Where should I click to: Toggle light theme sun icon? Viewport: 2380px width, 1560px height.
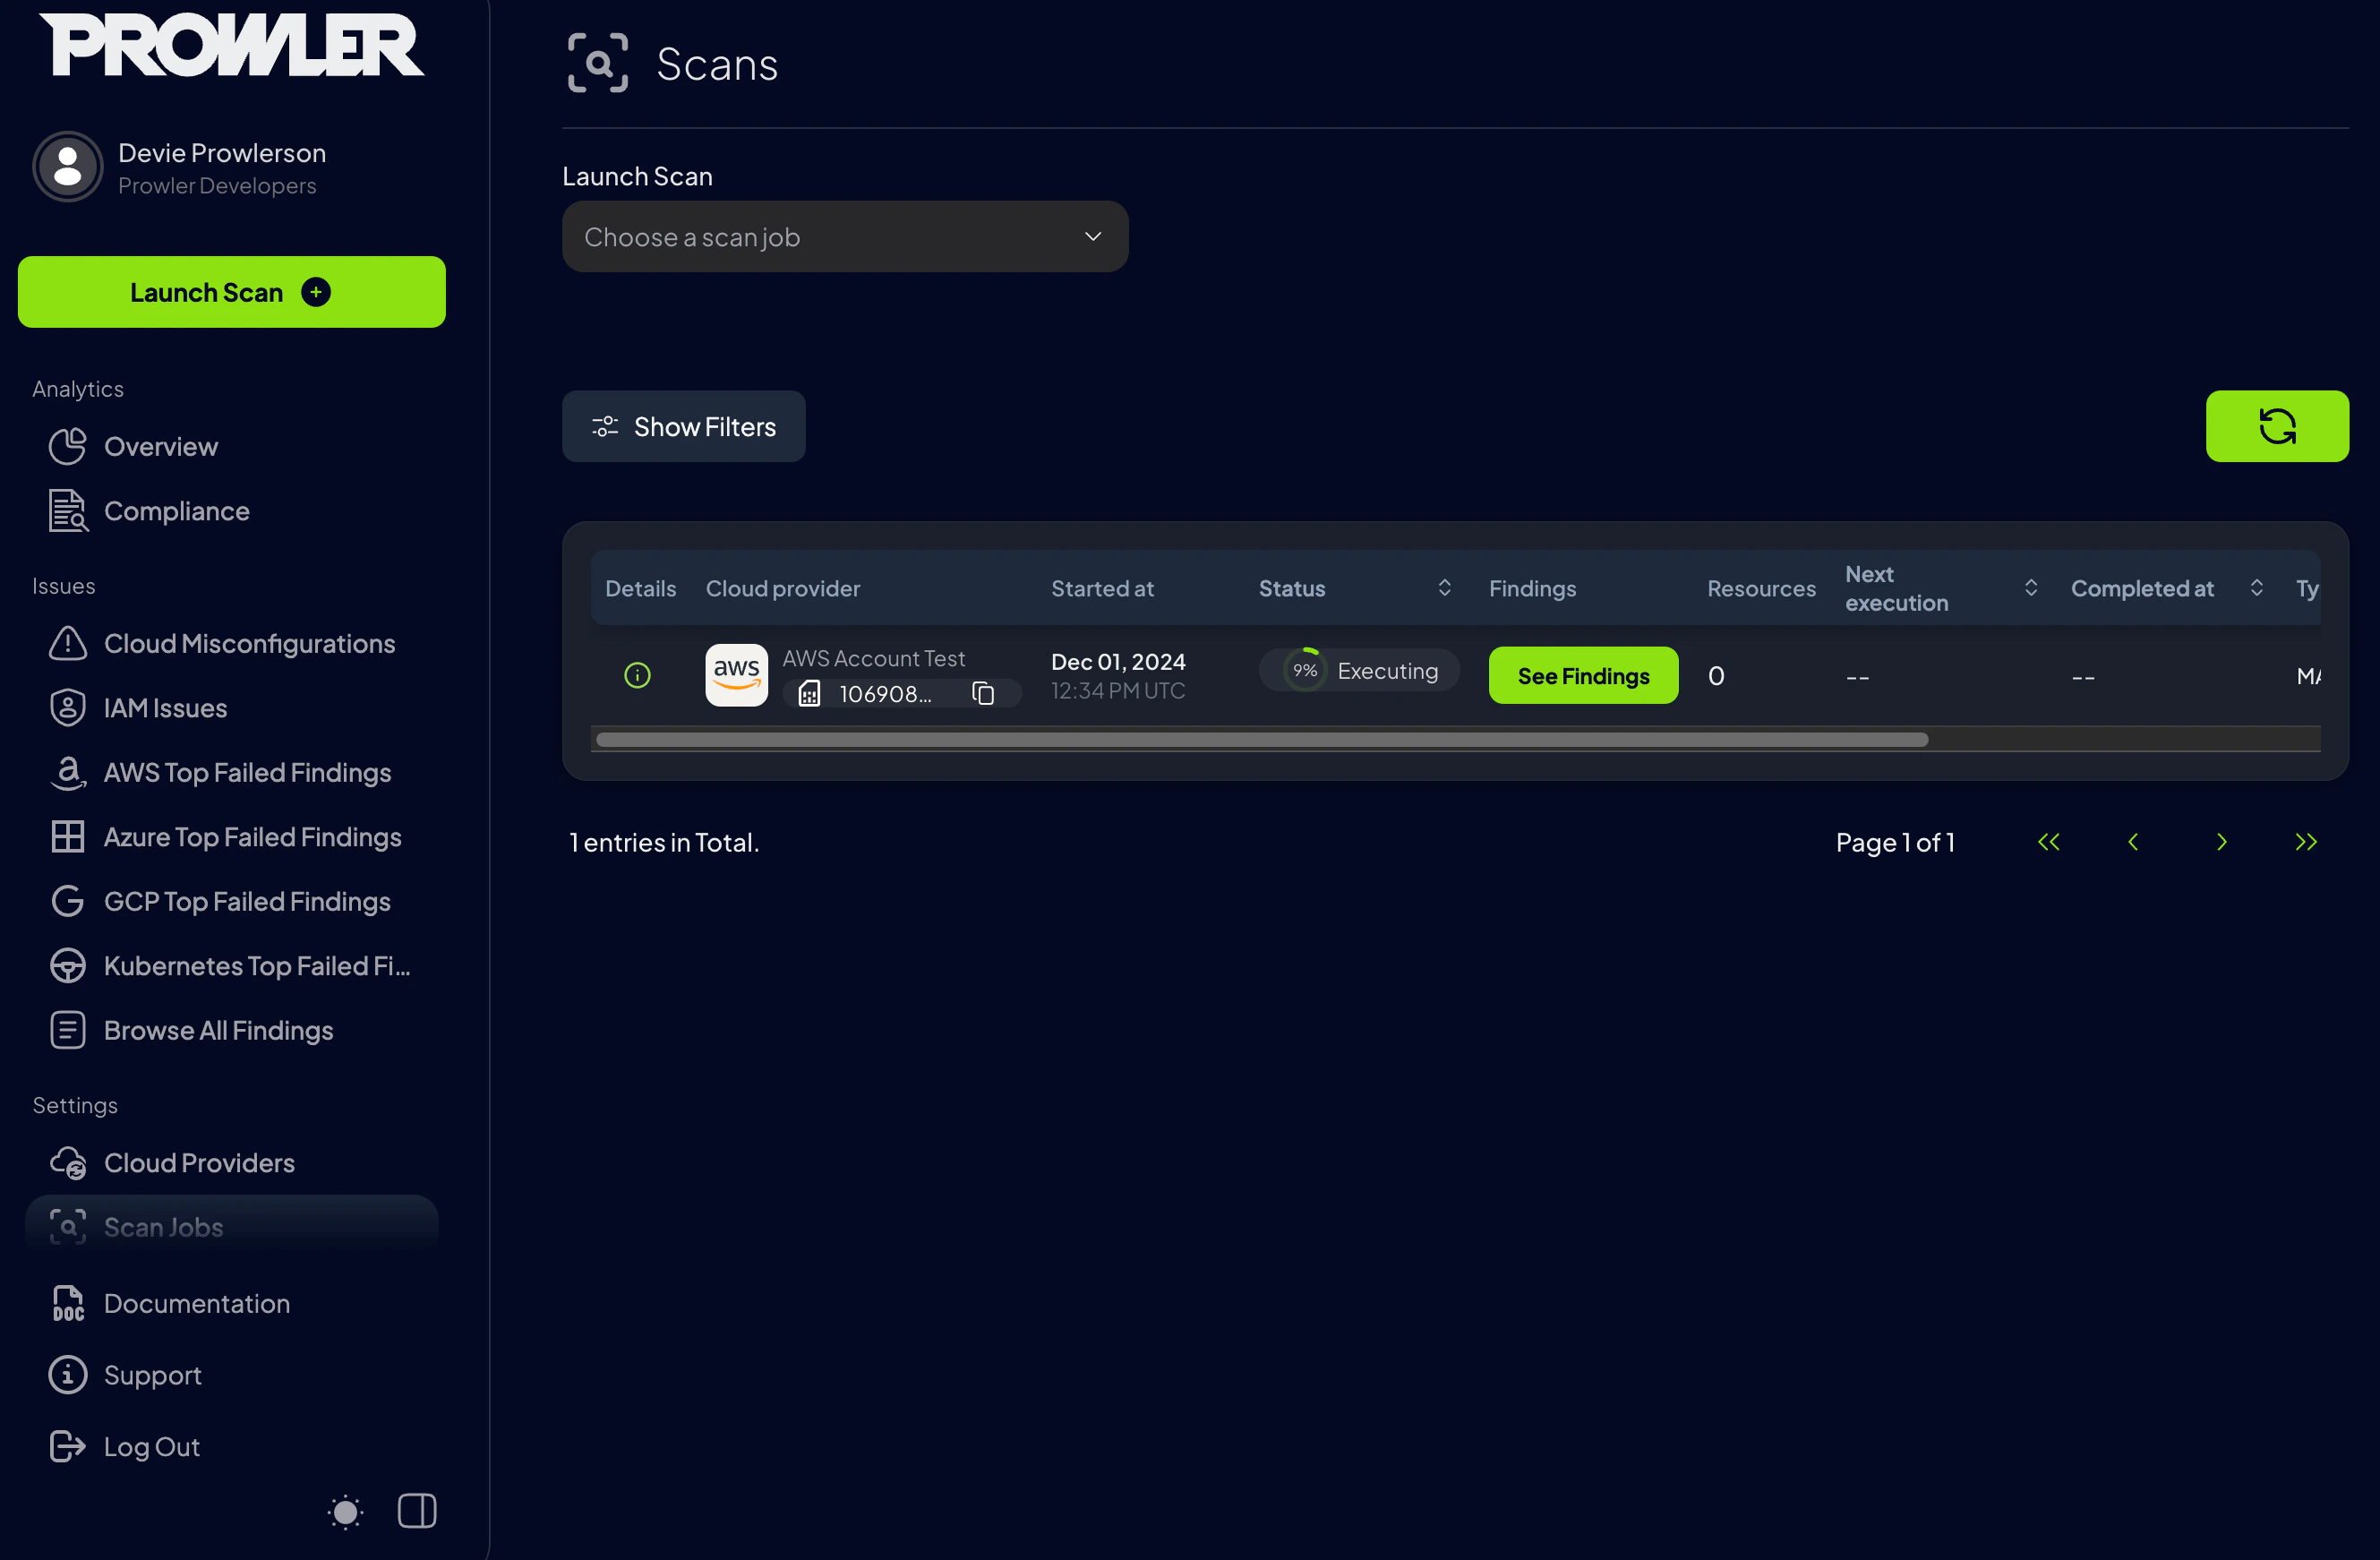pos(345,1511)
